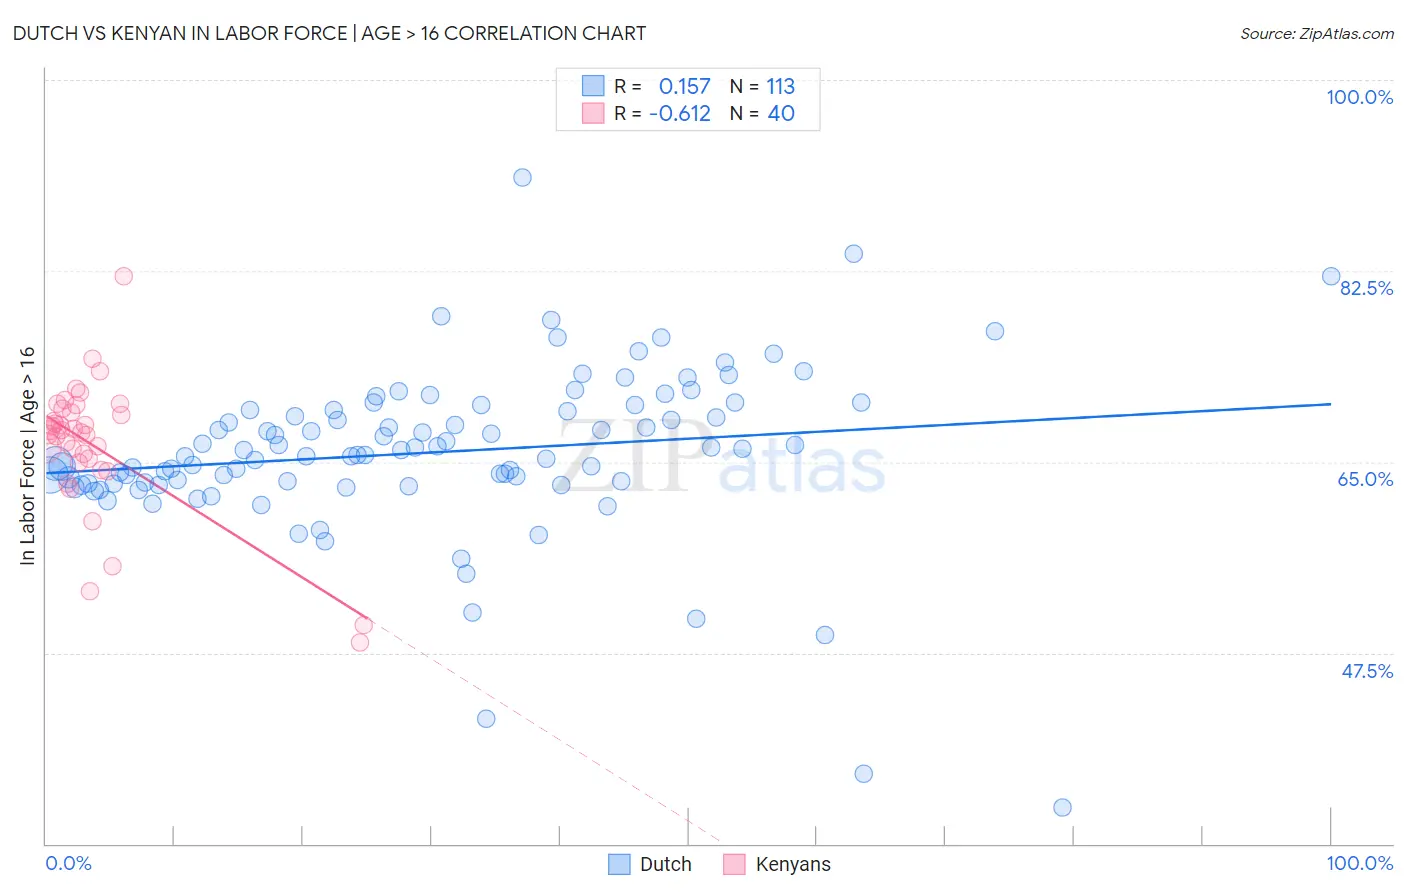Select the Kenyans legend label

point(793,864)
